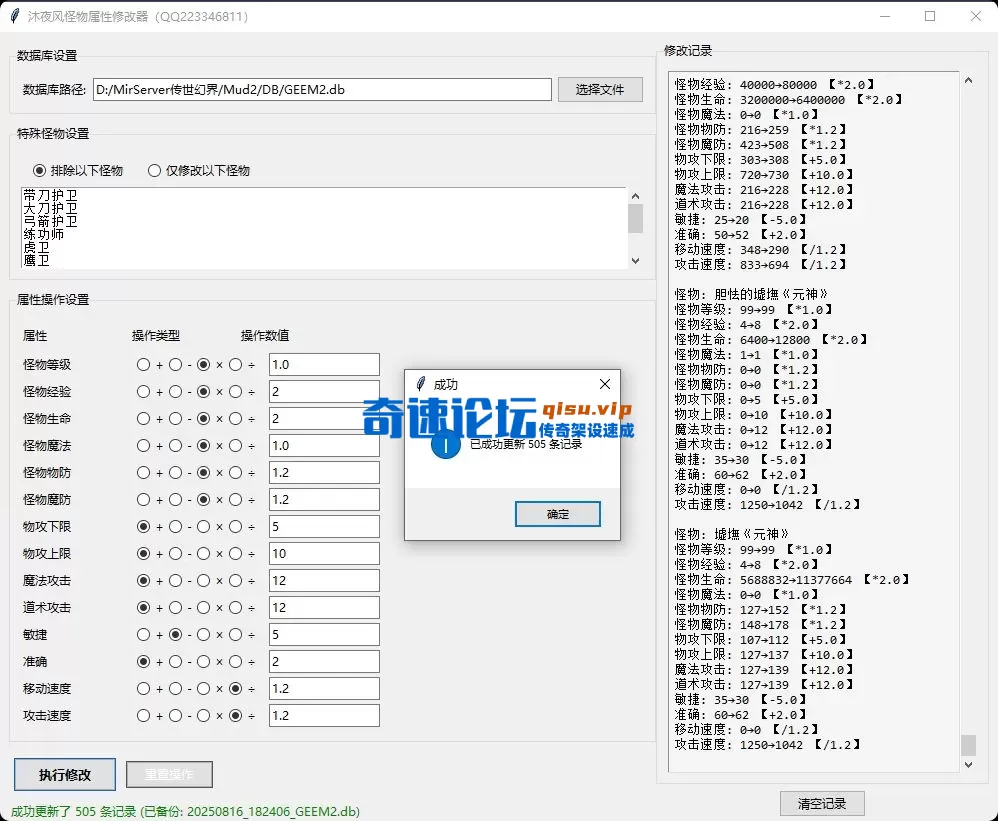Click the Python feather icon in title bar
Screen dimensions: 998x821
coord(17,16)
